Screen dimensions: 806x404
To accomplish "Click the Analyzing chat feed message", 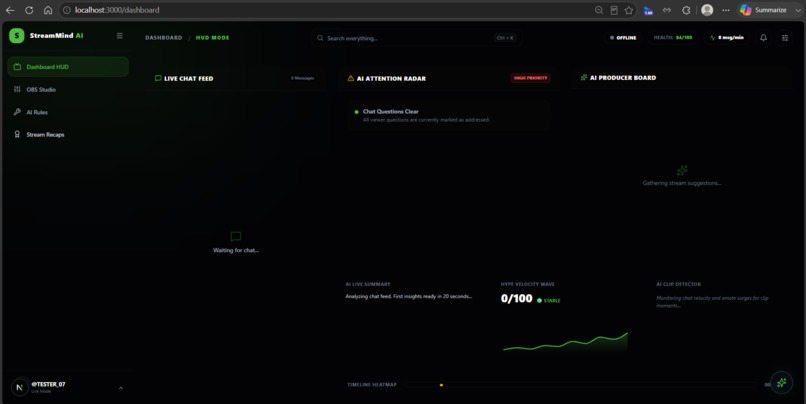I will click(409, 297).
